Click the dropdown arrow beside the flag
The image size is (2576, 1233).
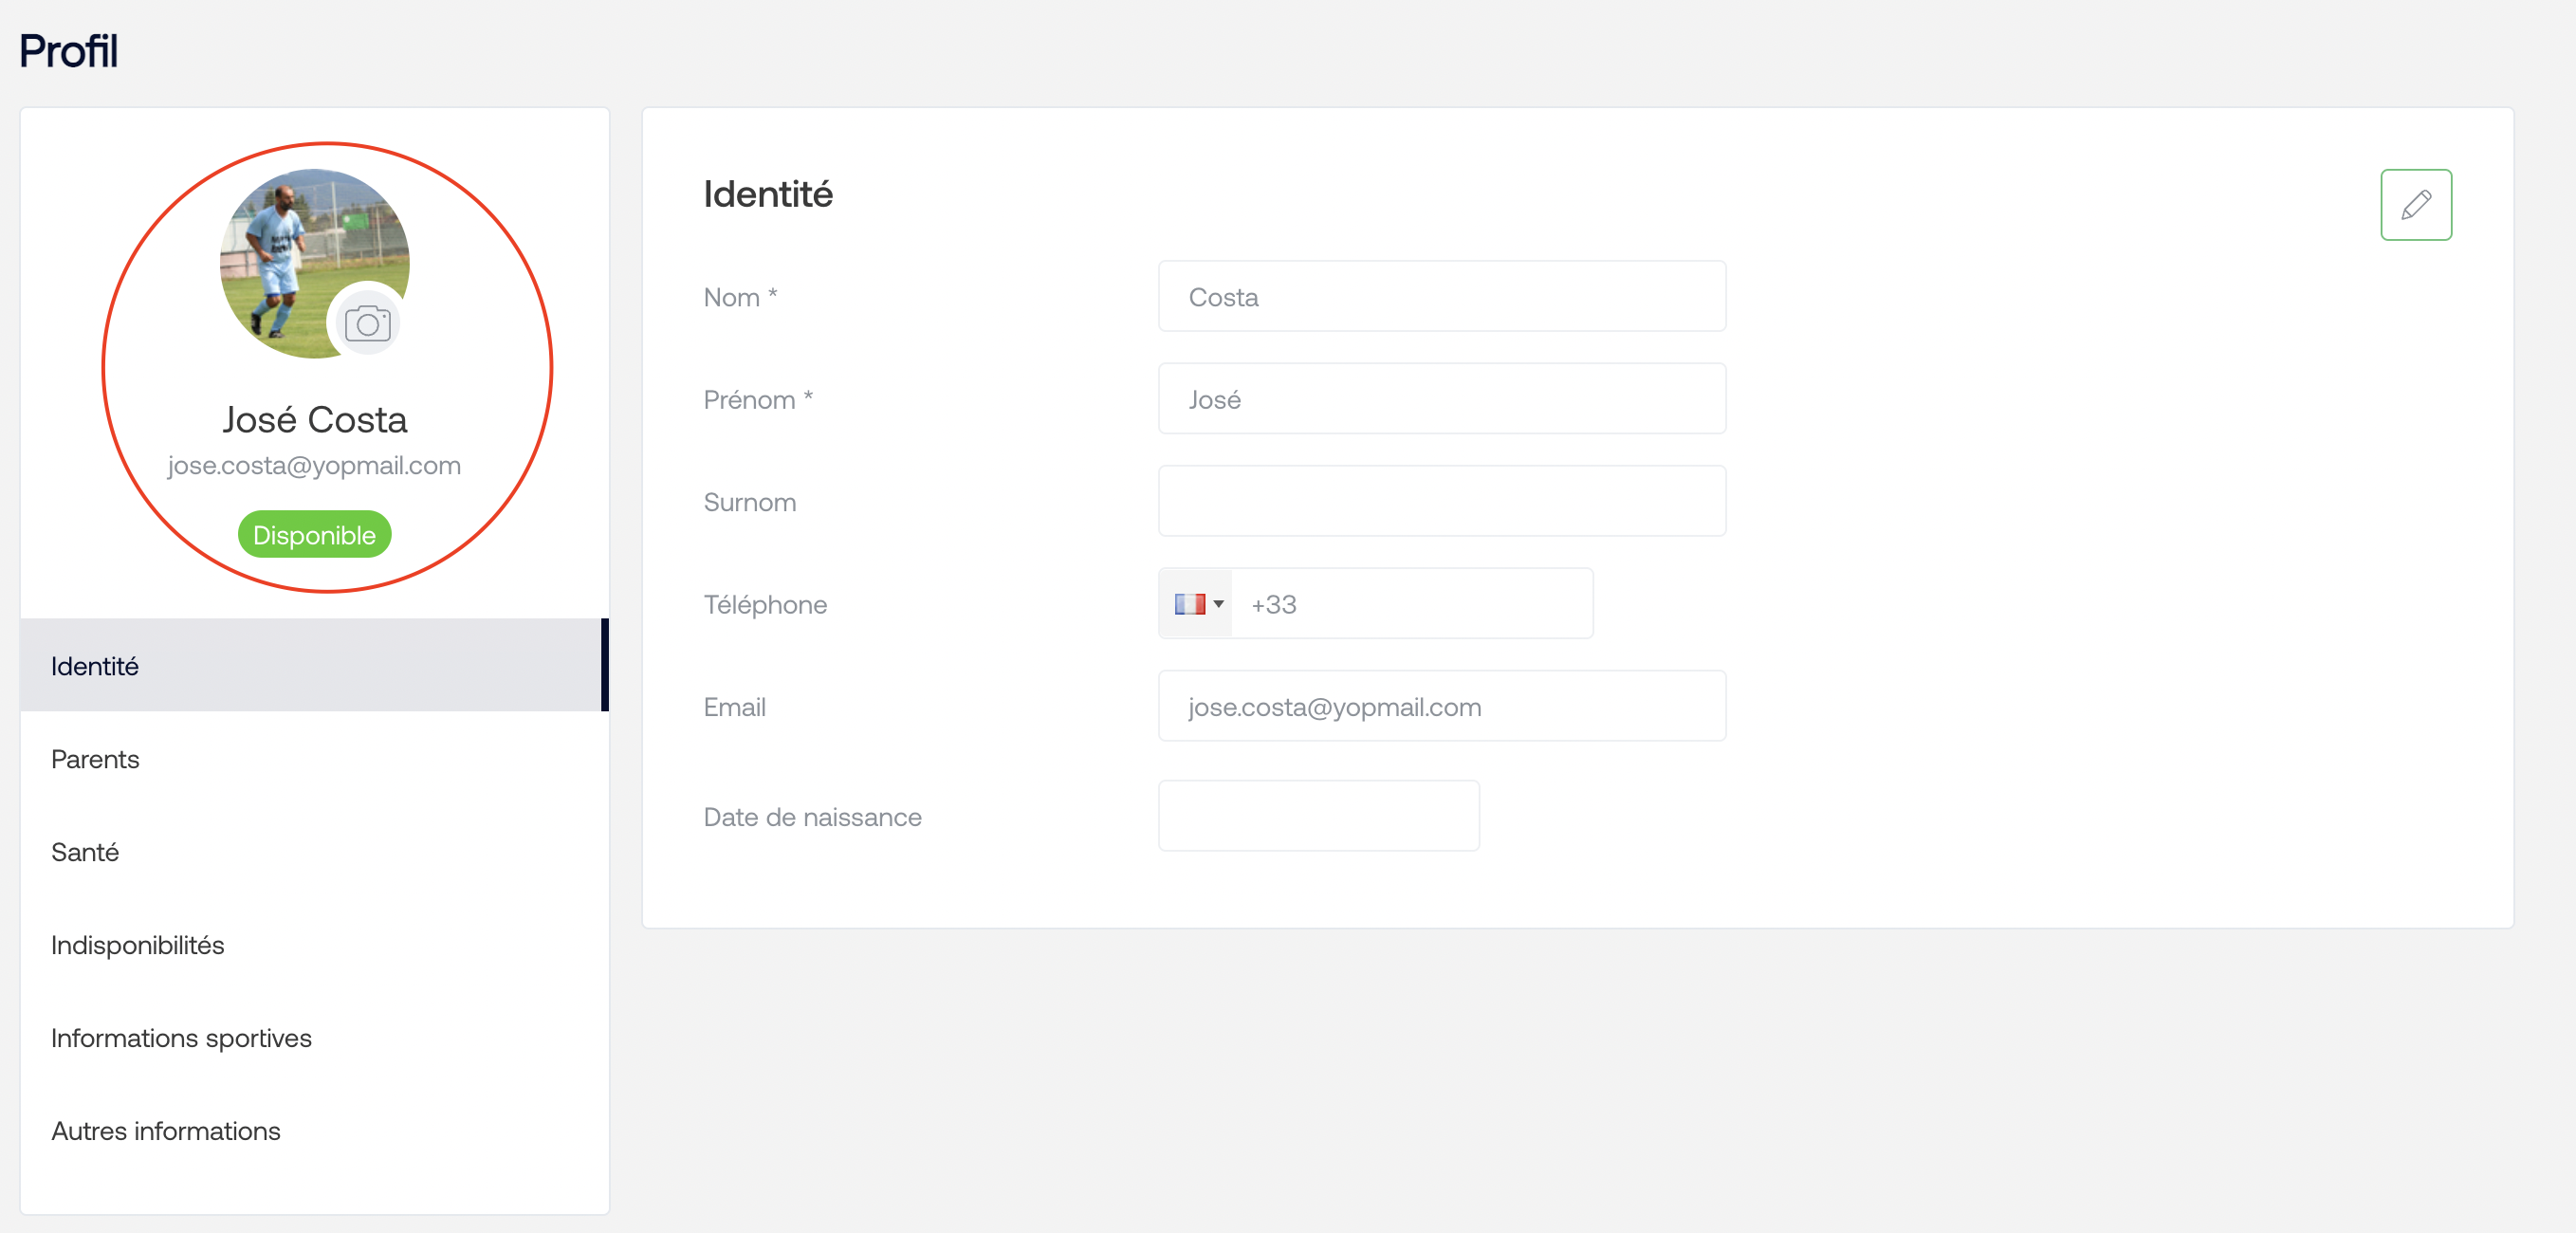(1218, 604)
